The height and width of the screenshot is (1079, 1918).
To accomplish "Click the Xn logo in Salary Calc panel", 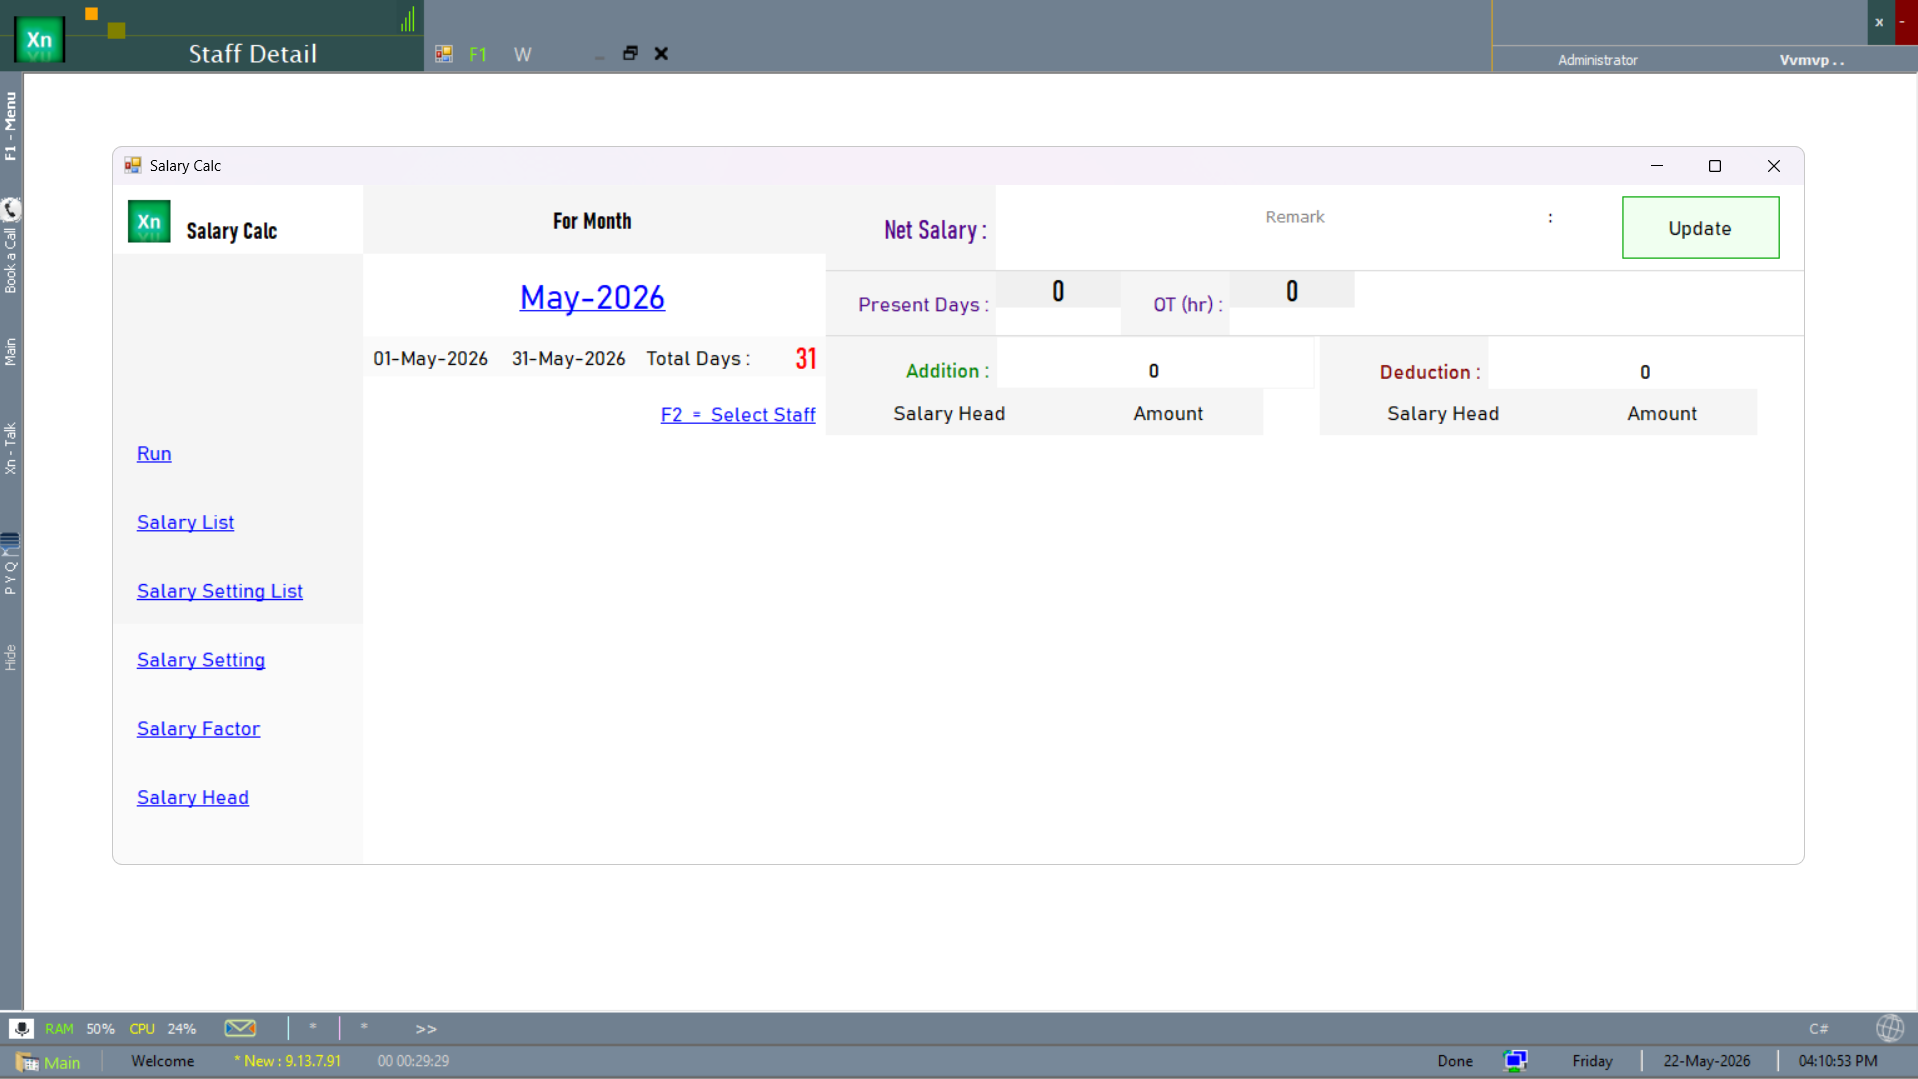I will pyautogui.click(x=149, y=222).
